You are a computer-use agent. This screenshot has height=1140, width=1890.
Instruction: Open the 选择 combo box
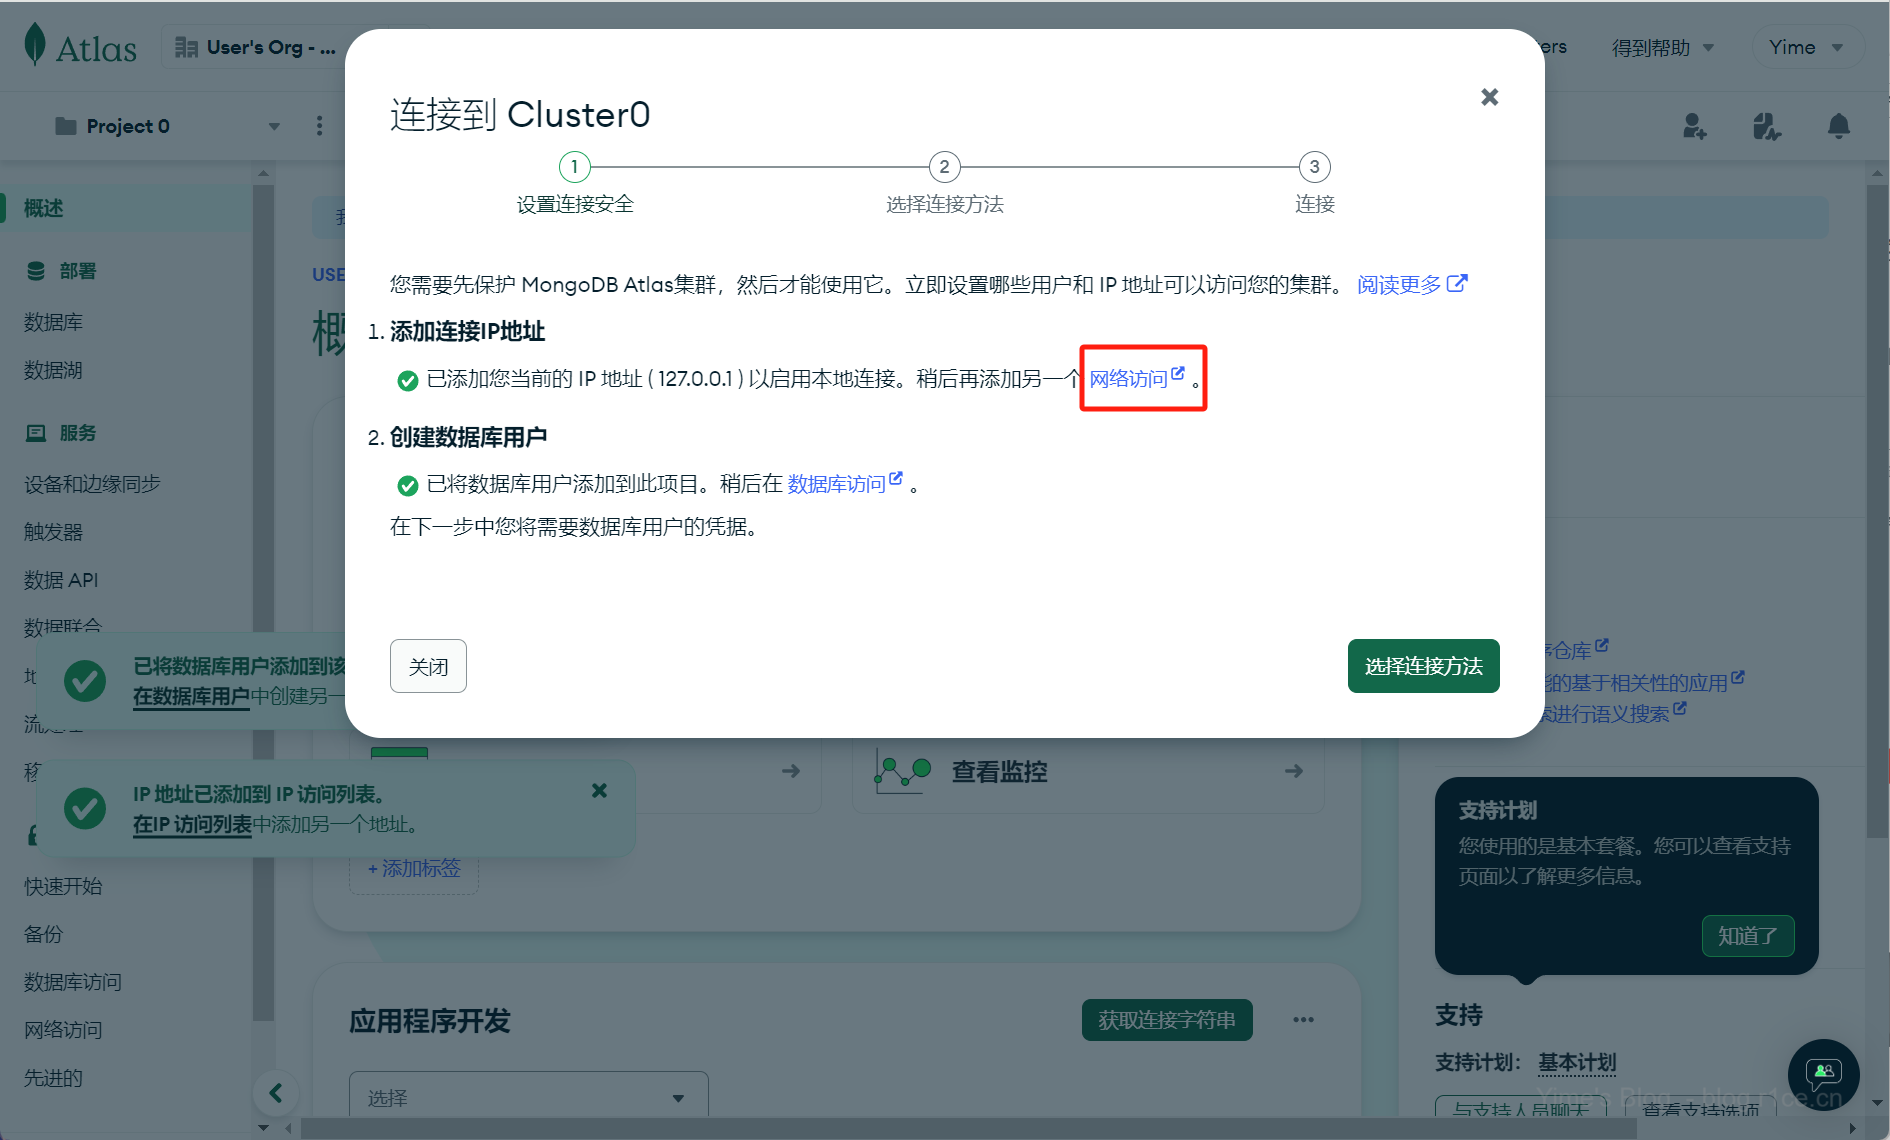pos(528,1097)
